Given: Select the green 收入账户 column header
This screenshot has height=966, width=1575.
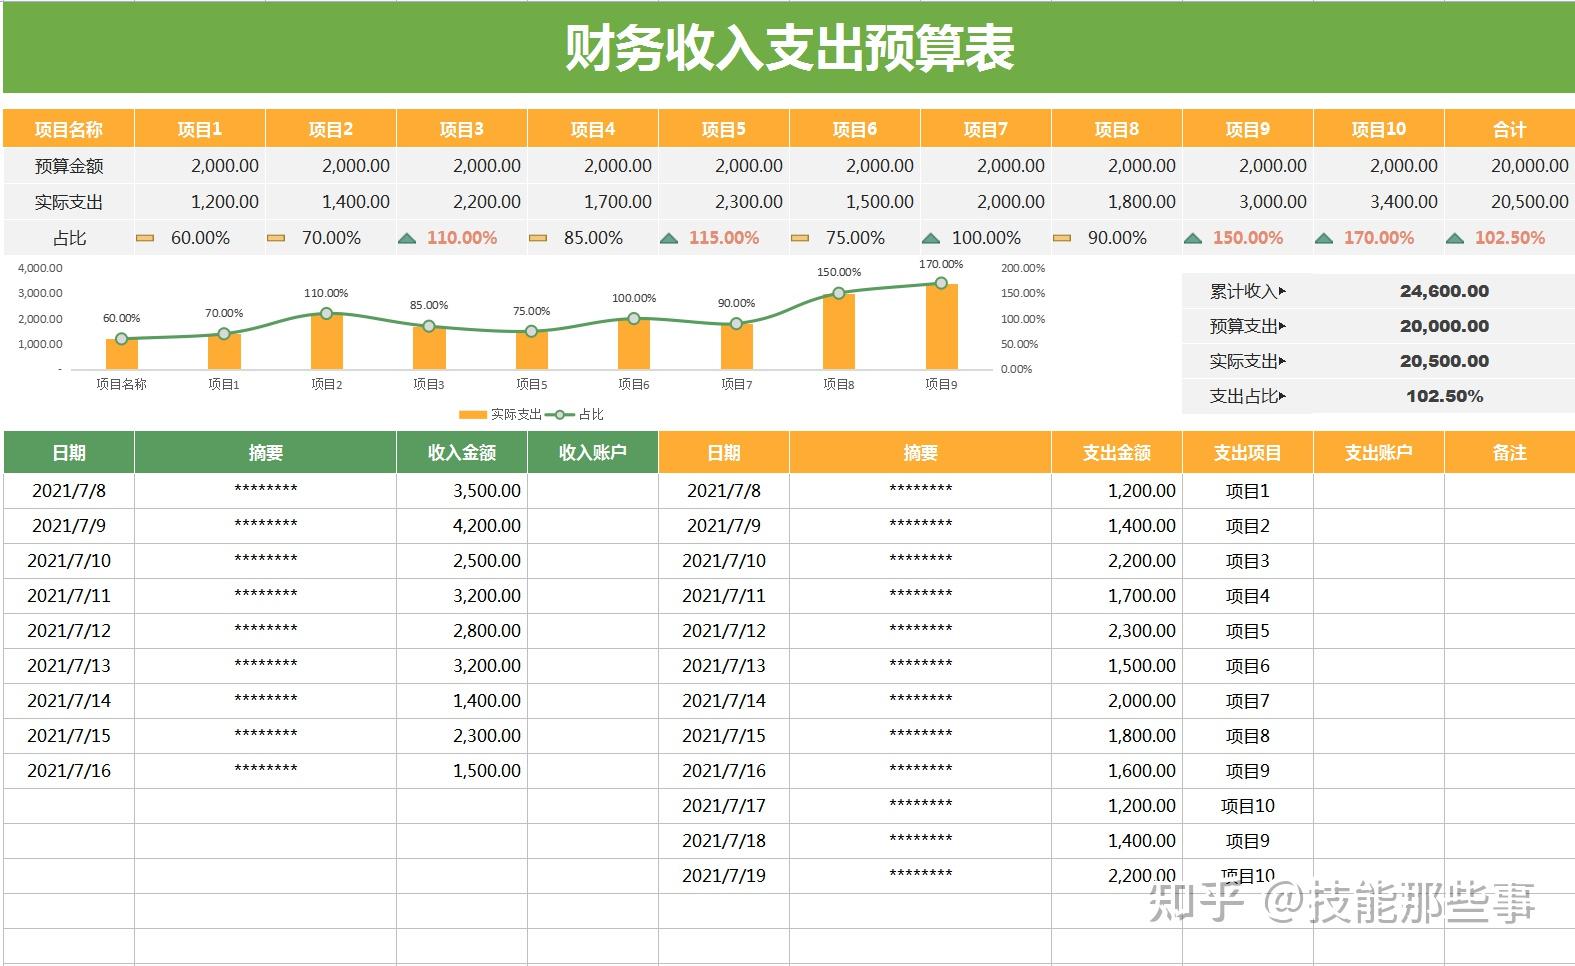Looking at the screenshot, I should (593, 452).
